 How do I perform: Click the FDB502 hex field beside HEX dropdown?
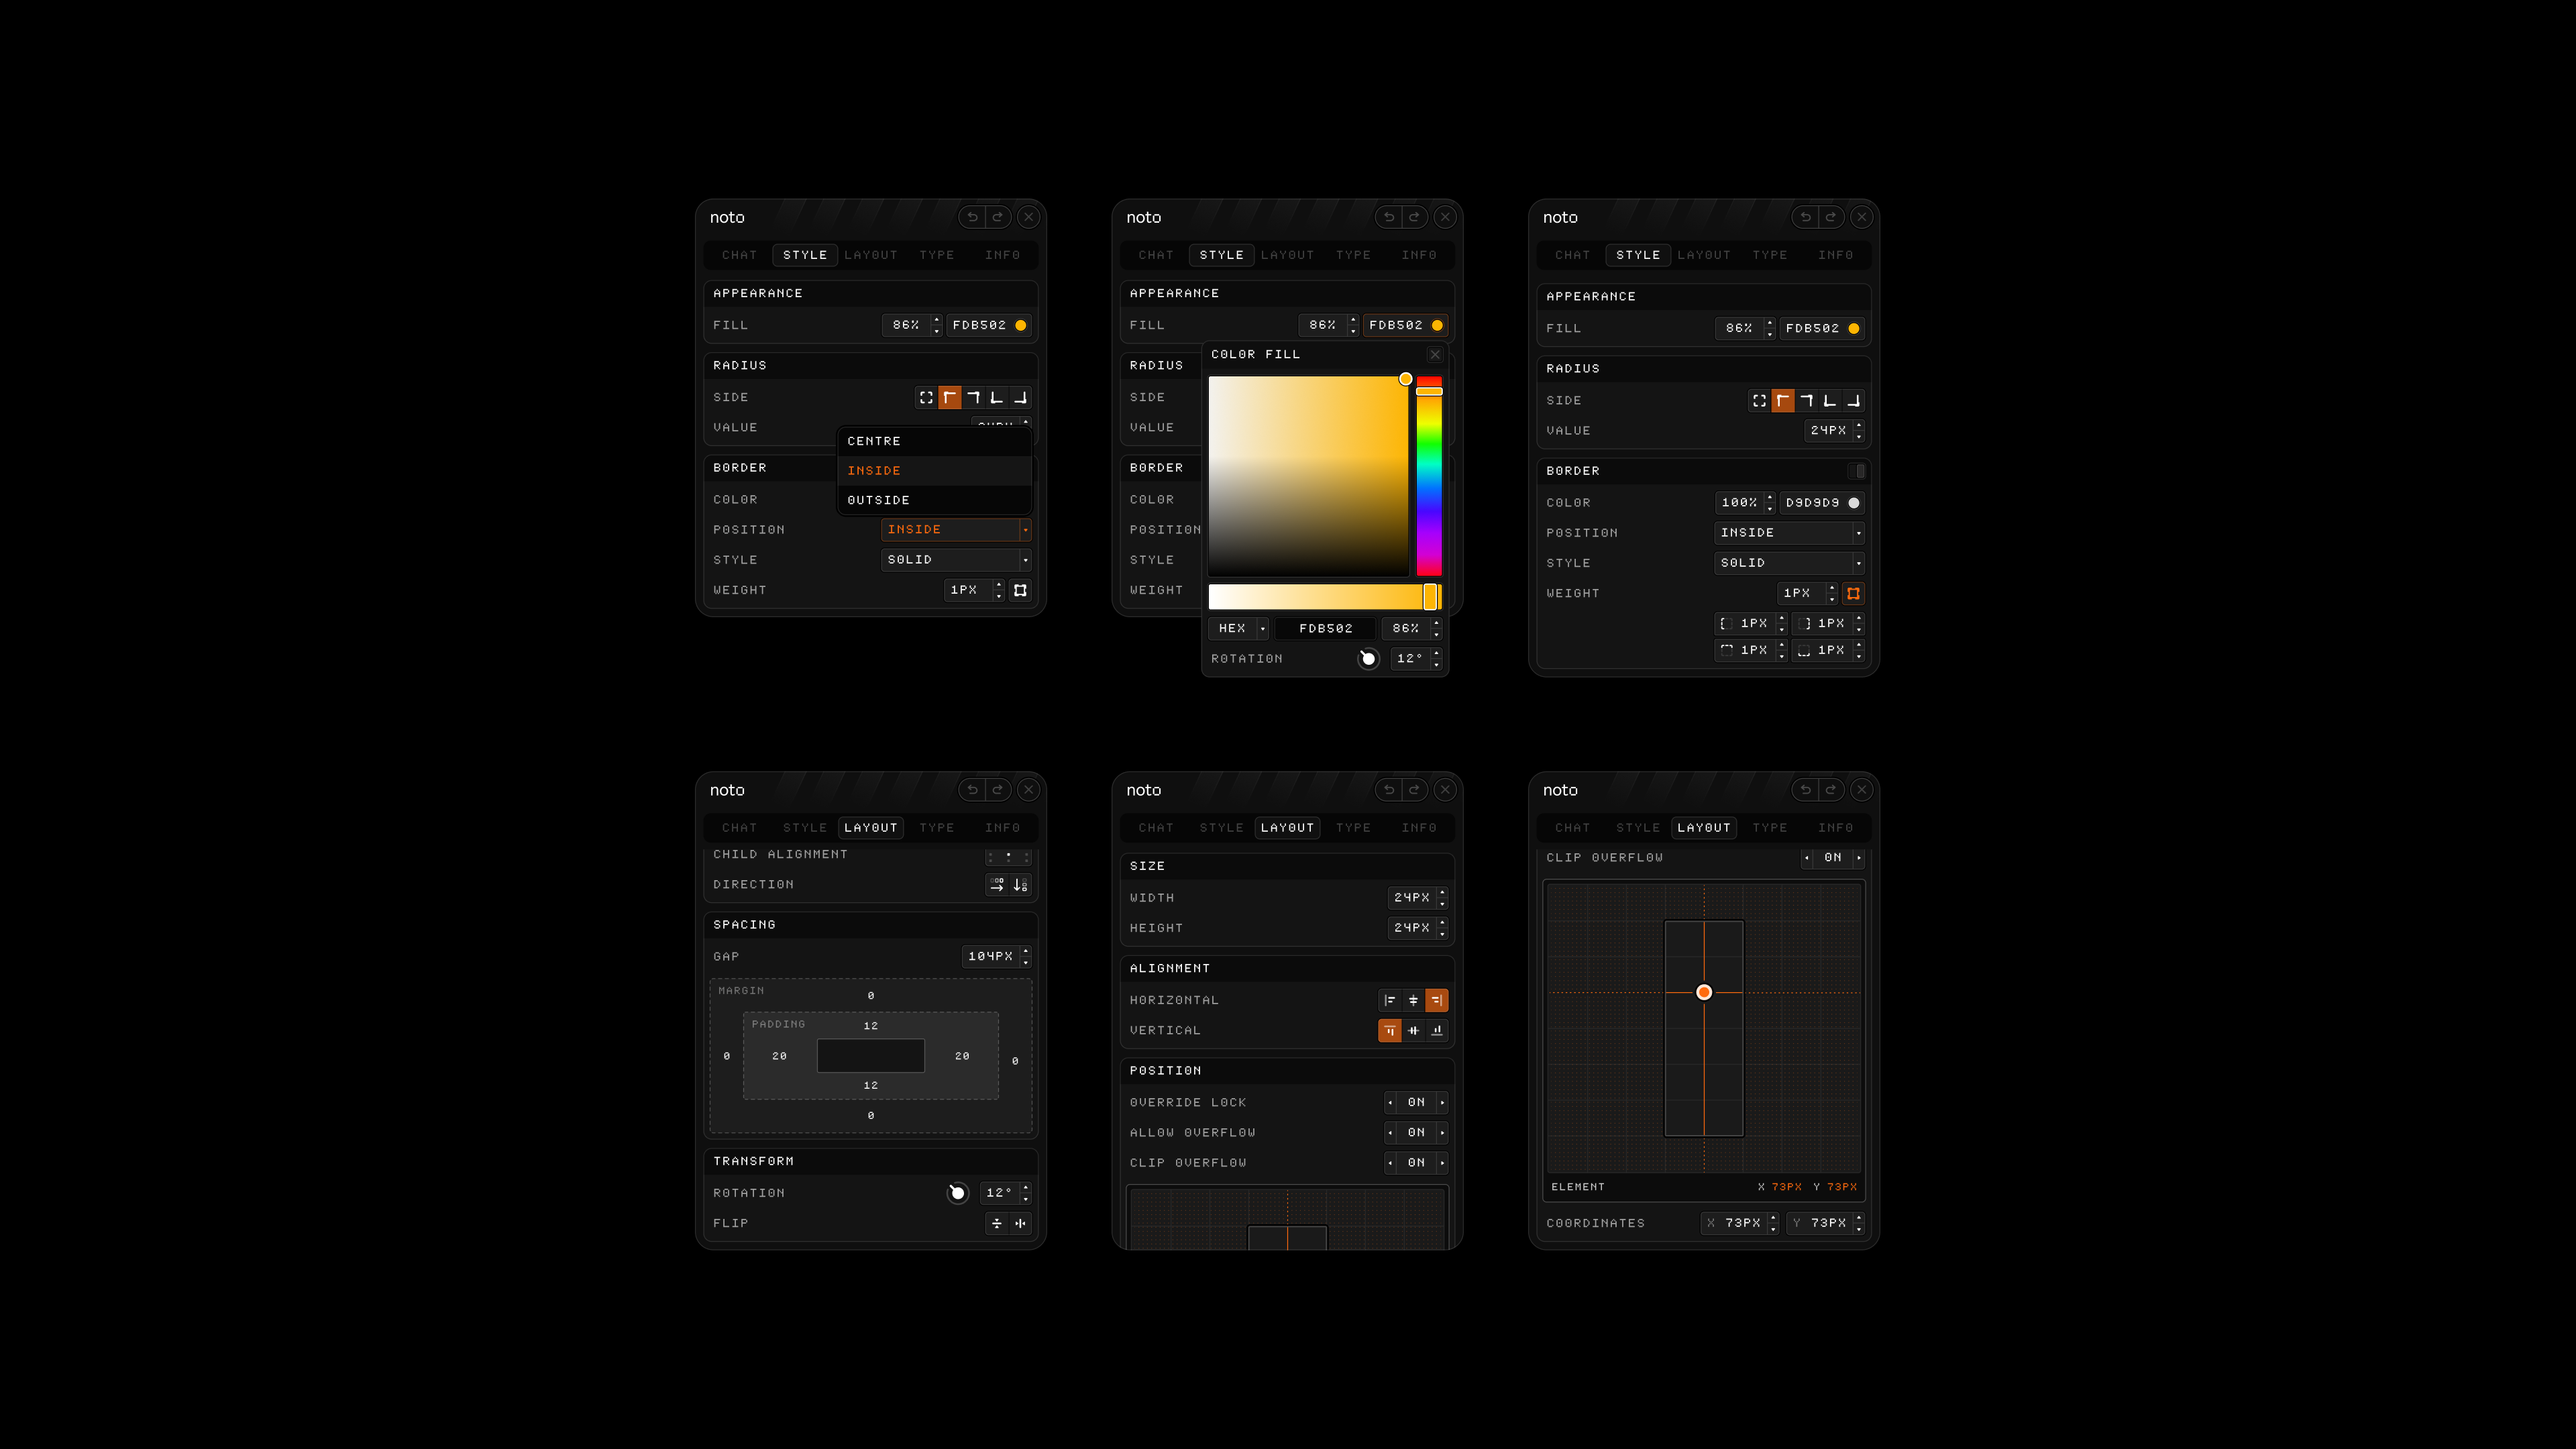(1326, 629)
